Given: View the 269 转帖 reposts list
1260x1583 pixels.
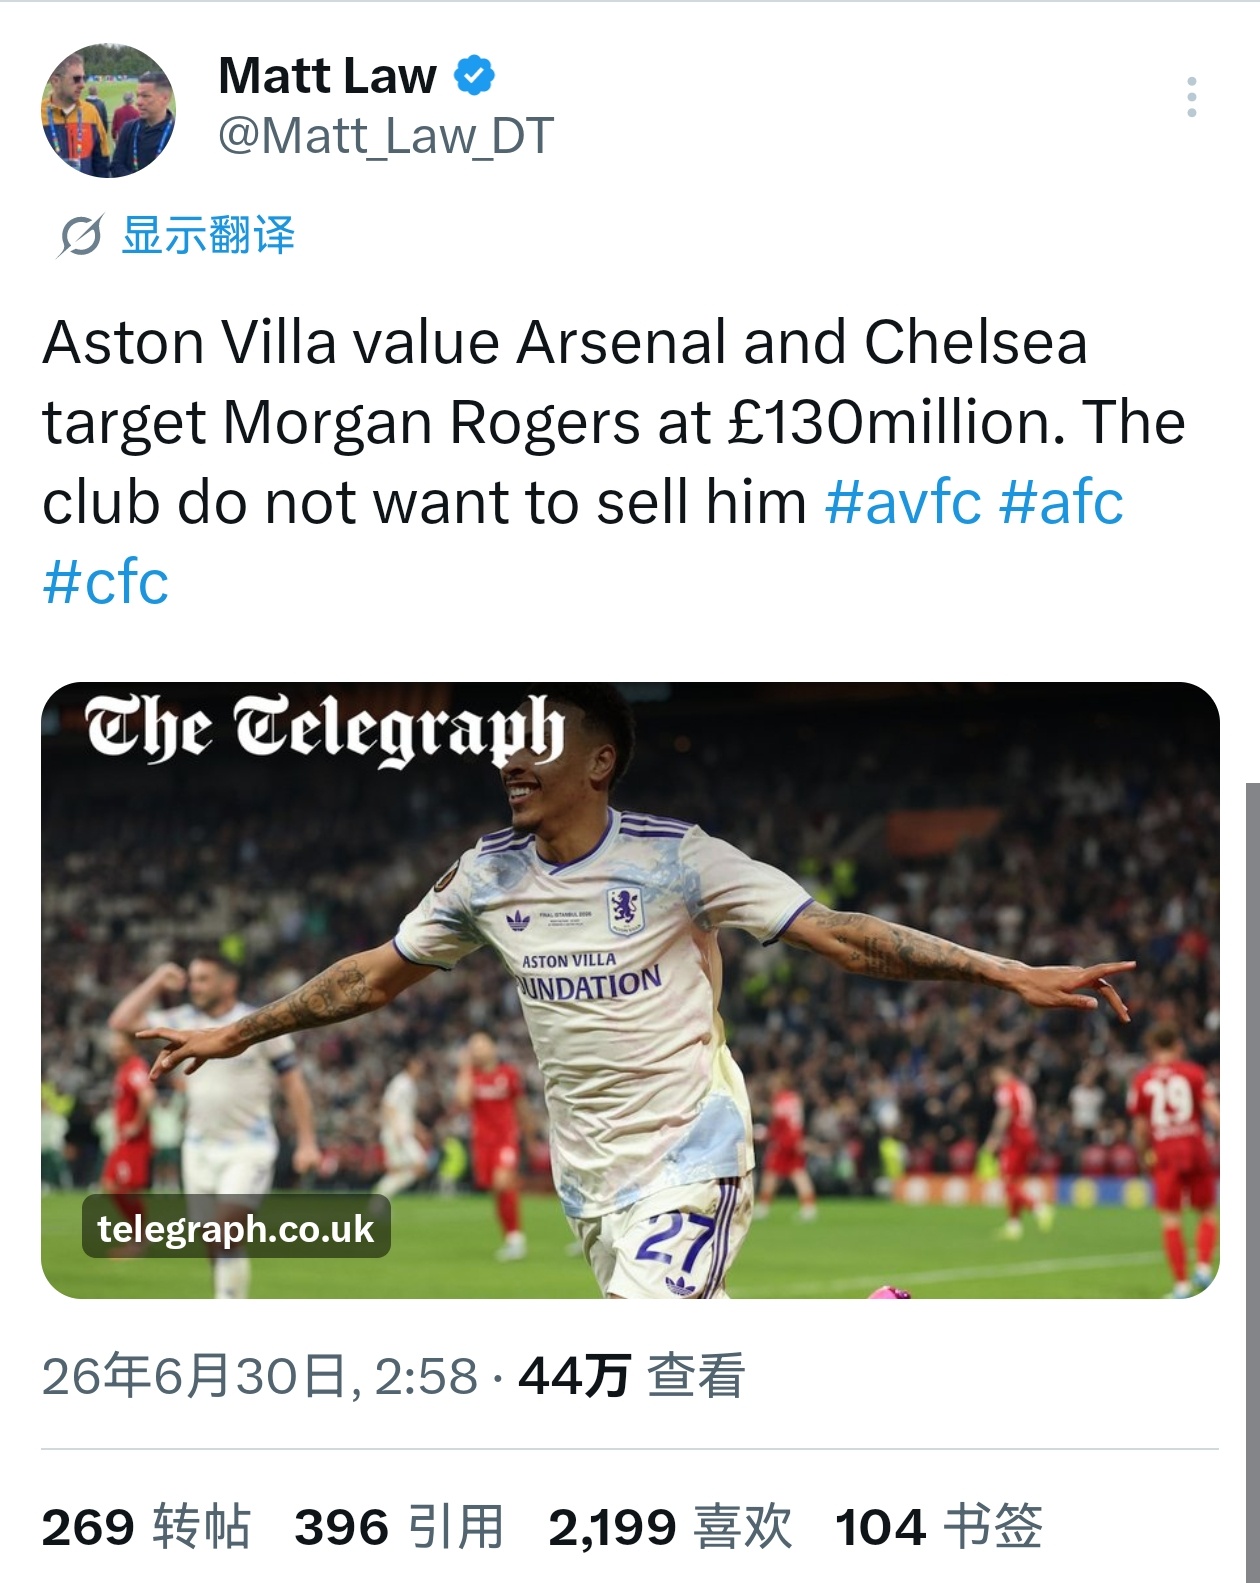Looking at the screenshot, I should 146,1527.
